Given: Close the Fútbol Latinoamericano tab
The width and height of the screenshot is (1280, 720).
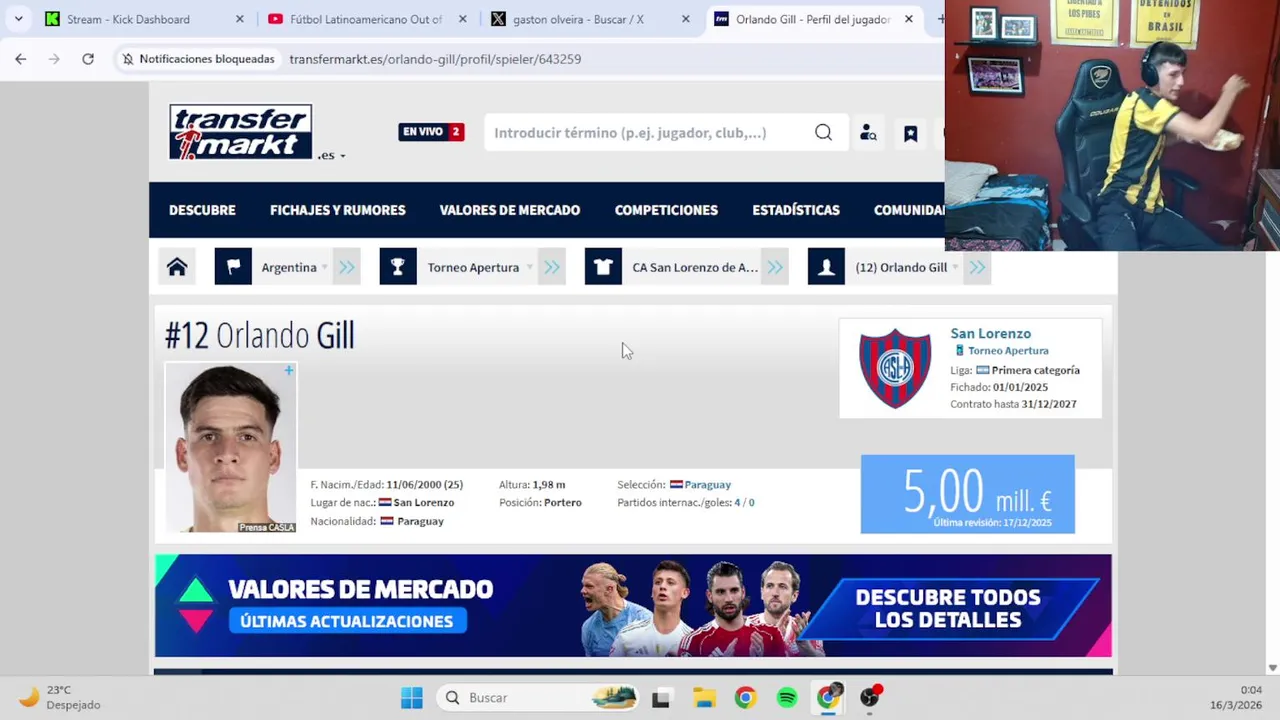Looking at the screenshot, I should coord(463,19).
